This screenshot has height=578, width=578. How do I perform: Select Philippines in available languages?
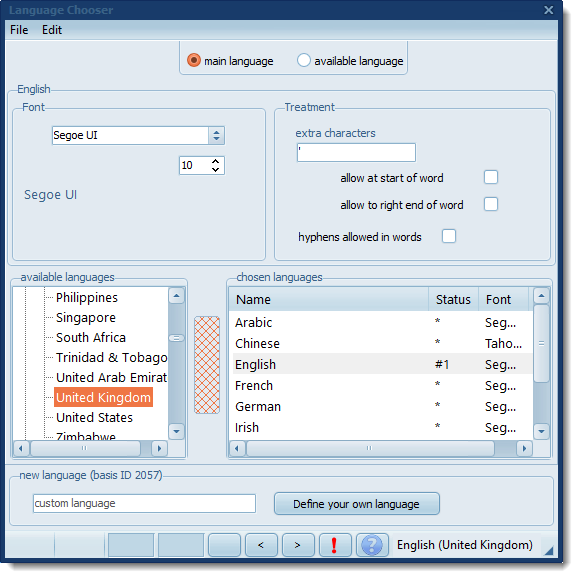87,298
